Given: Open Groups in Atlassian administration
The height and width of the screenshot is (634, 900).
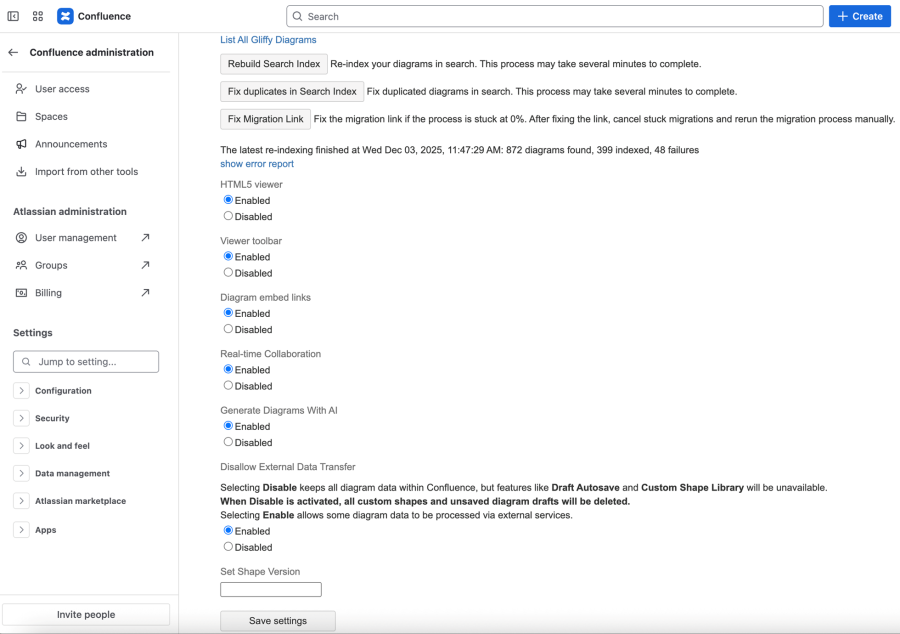Looking at the screenshot, I should (51, 265).
